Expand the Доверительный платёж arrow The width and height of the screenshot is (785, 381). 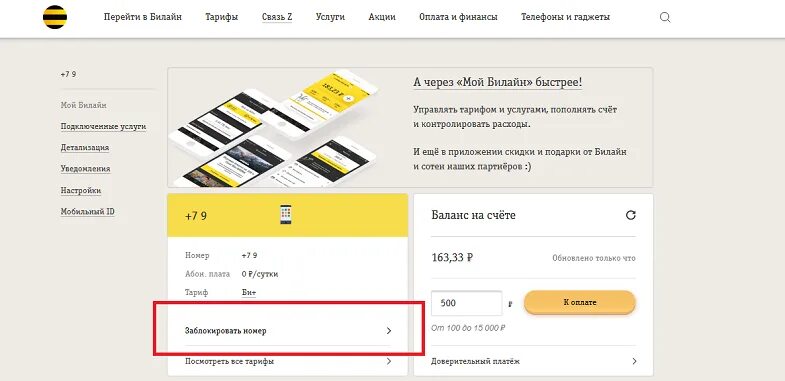tap(634, 361)
